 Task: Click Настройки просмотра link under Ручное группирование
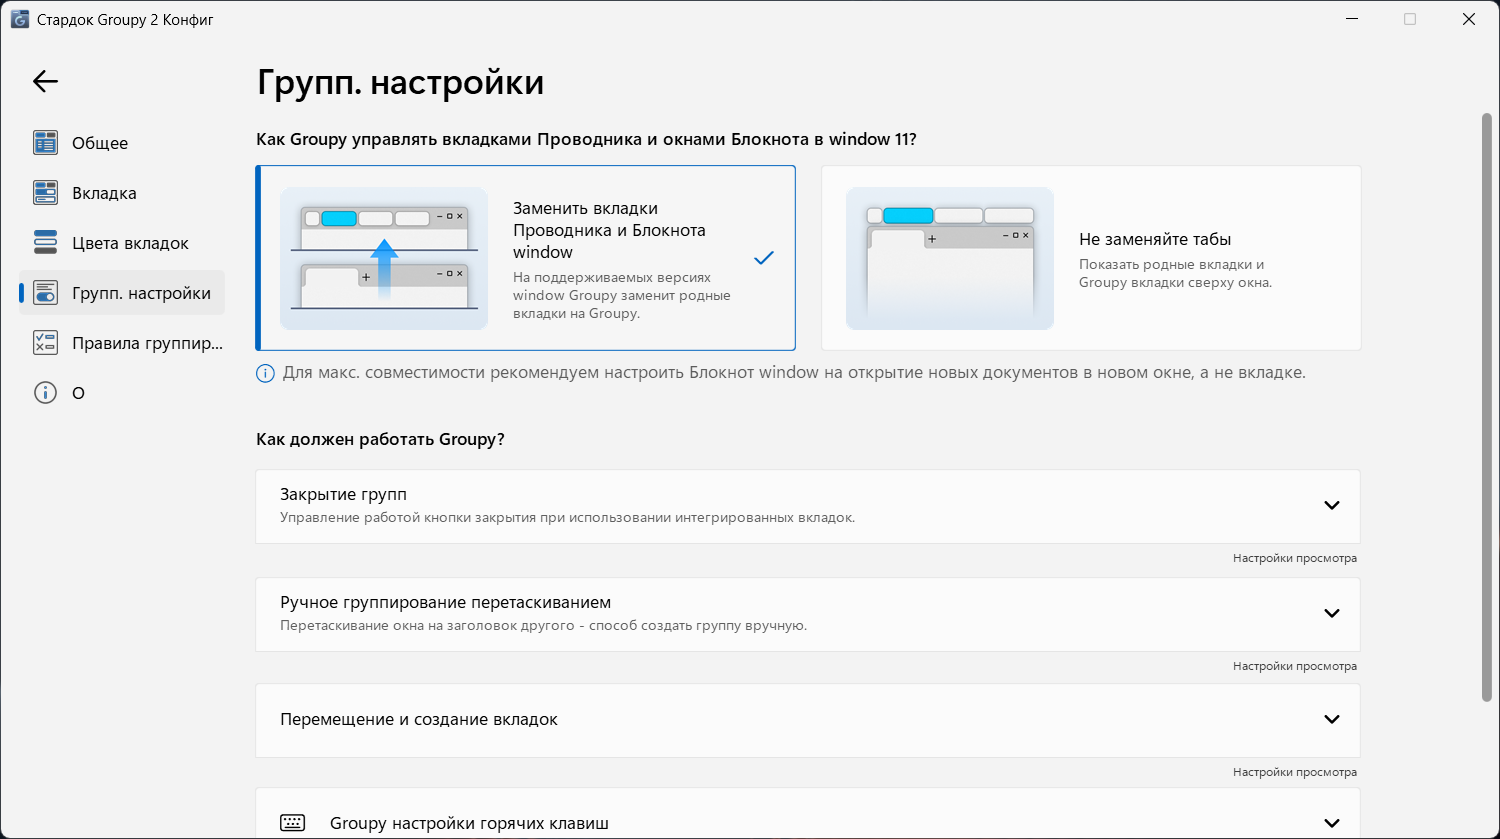click(x=1295, y=666)
